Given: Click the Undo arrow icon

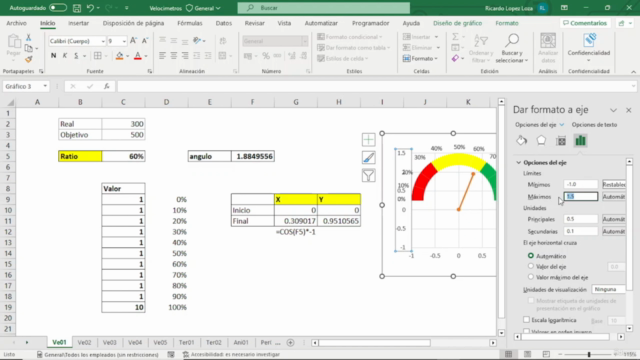Looking at the screenshot, I should pyautogui.click(x=90, y=8).
